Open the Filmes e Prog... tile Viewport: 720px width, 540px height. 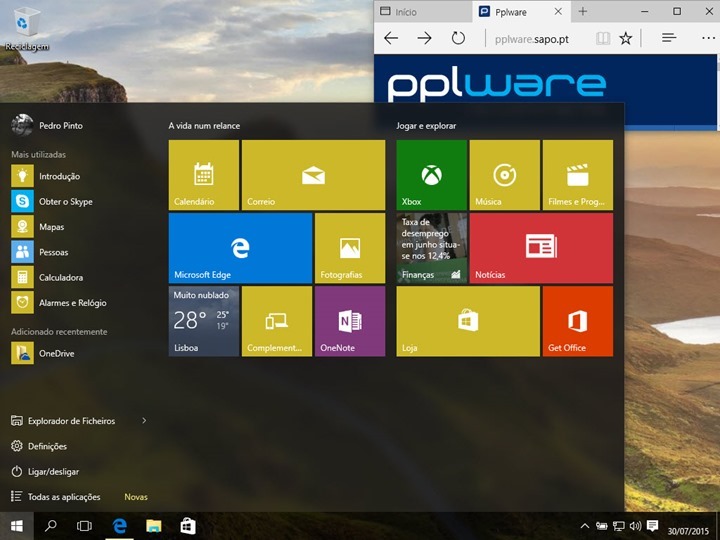578,175
